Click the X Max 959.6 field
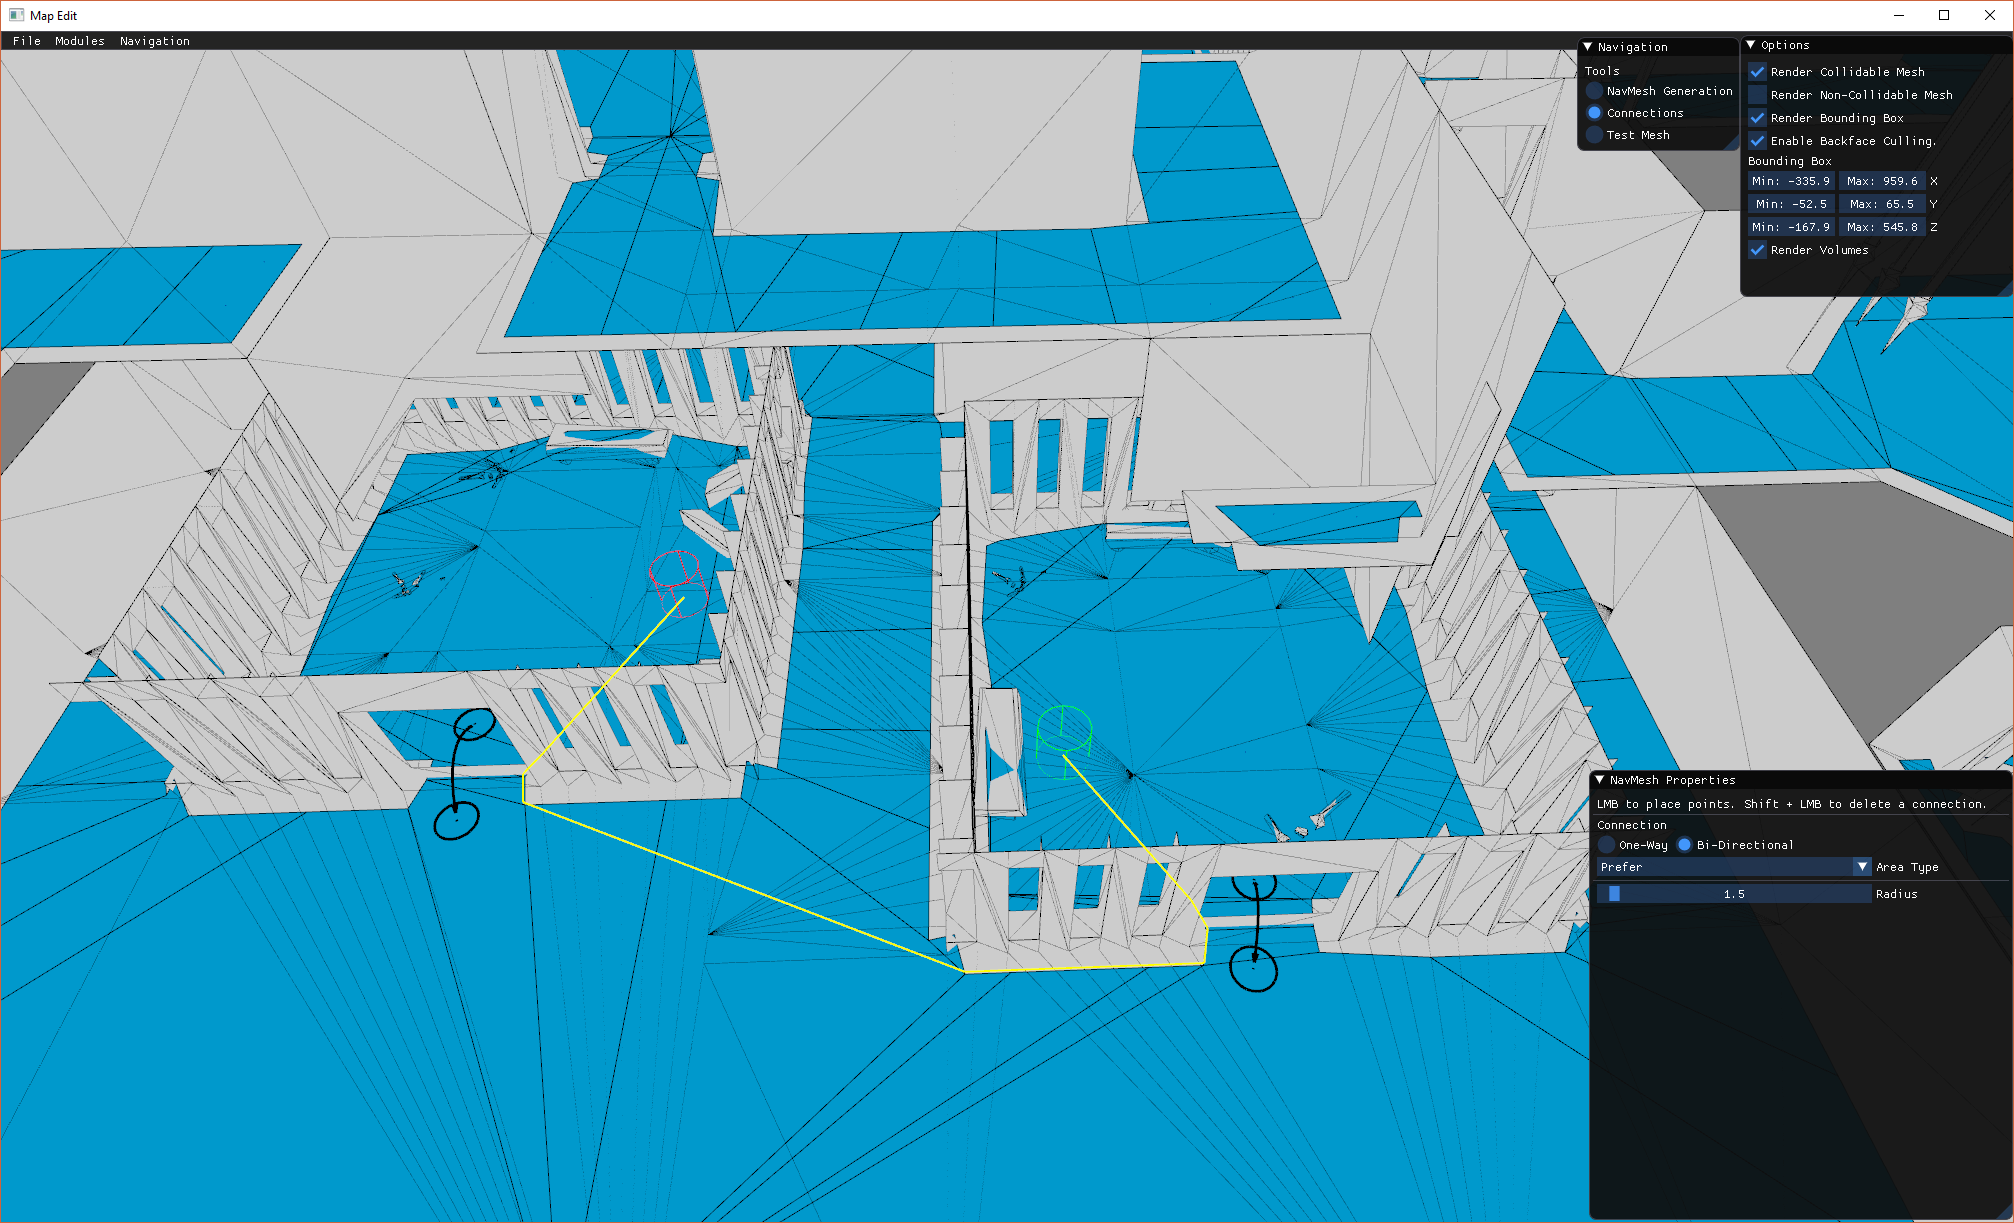Viewport: 2014px width, 1223px height. tap(1882, 181)
